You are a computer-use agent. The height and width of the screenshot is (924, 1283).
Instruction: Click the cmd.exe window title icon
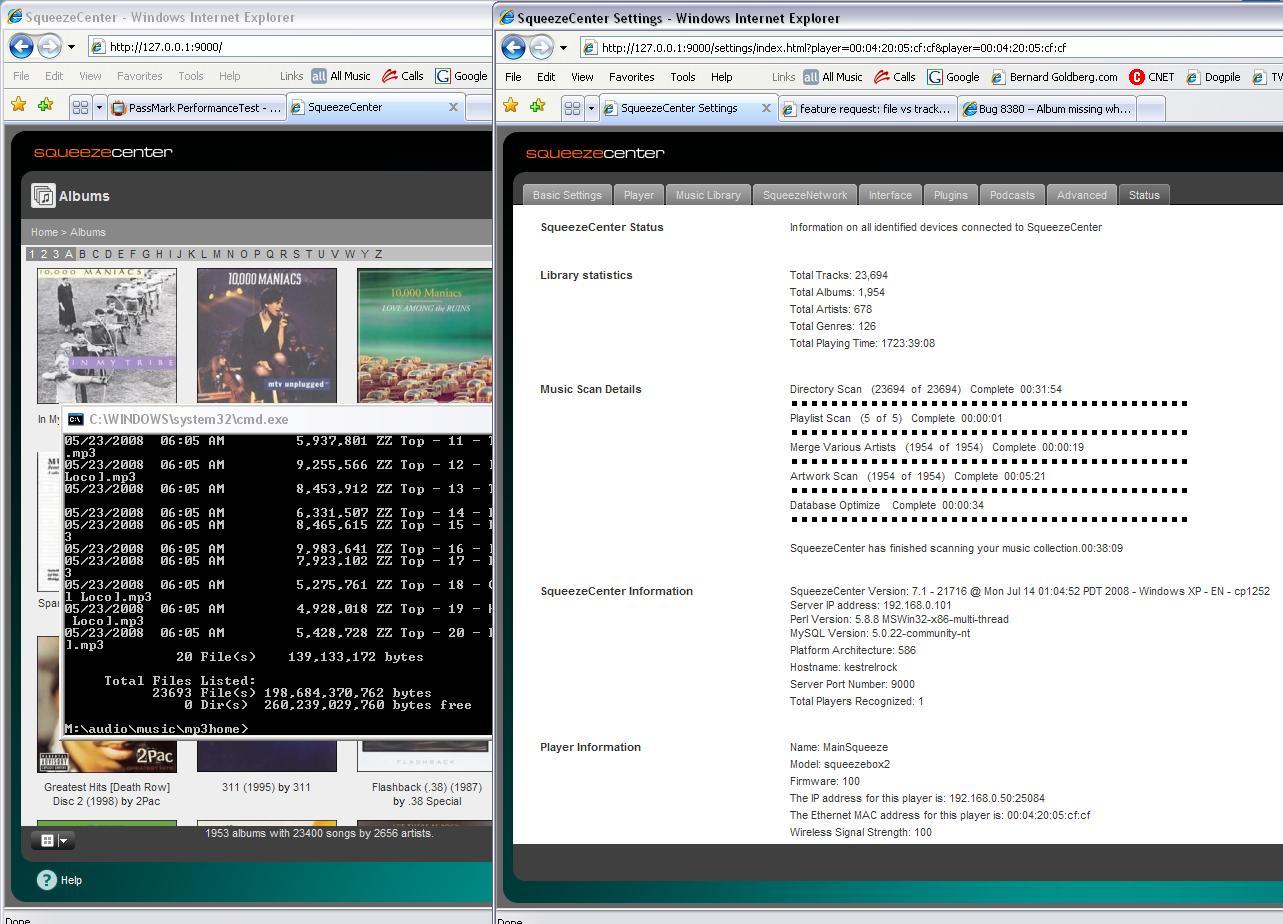(x=76, y=419)
